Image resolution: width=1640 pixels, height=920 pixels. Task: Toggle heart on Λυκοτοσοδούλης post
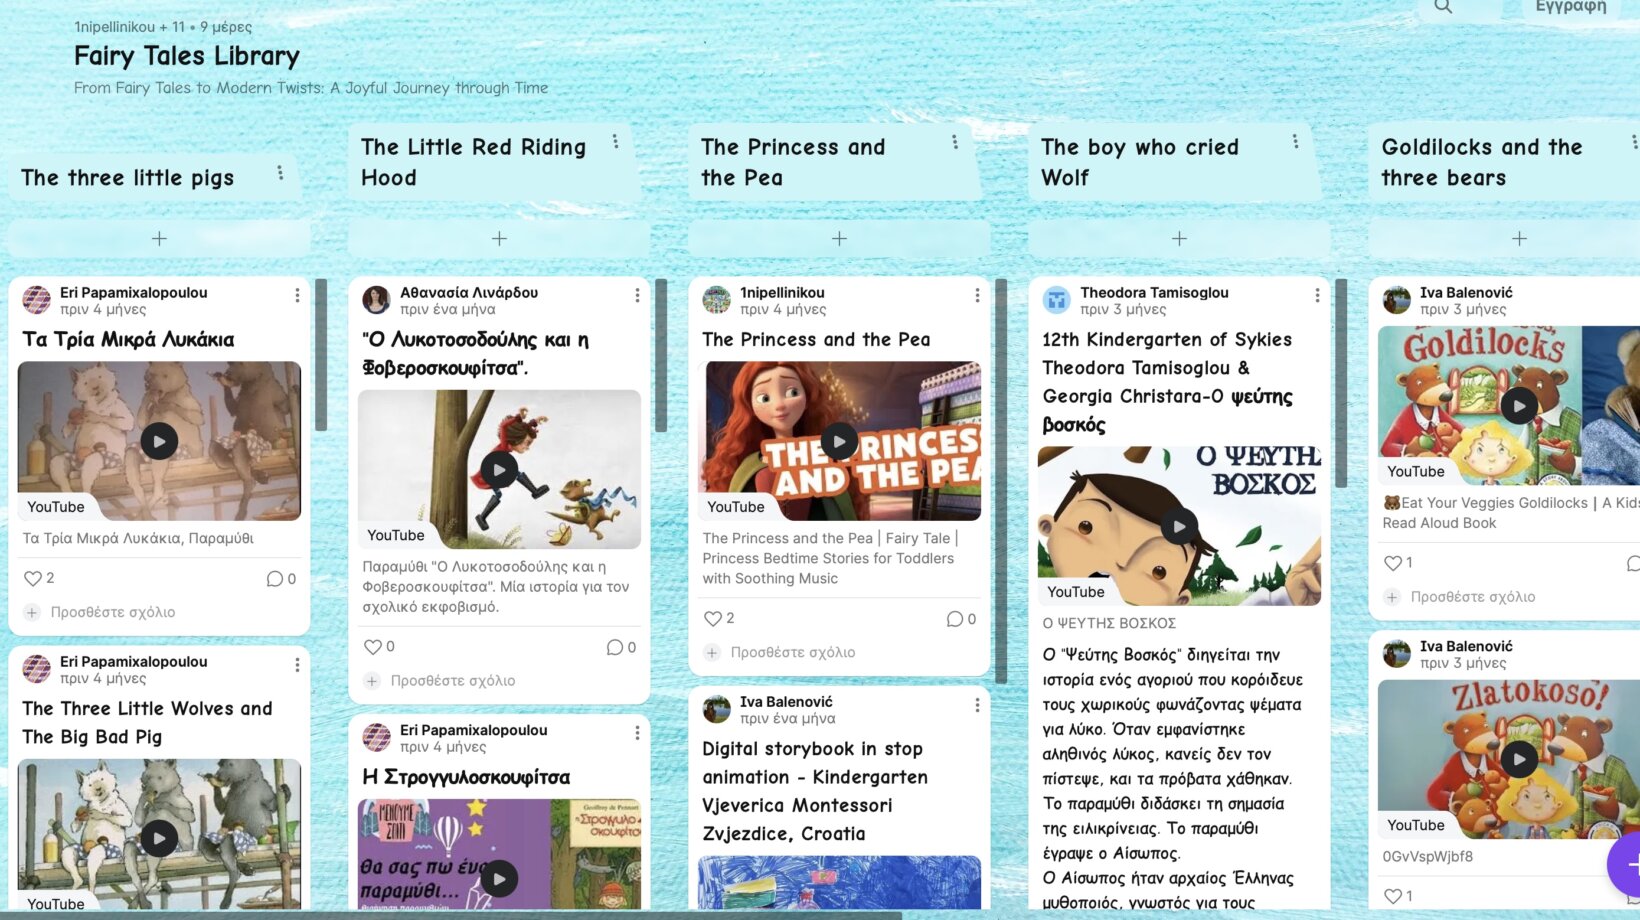tap(373, 647)
